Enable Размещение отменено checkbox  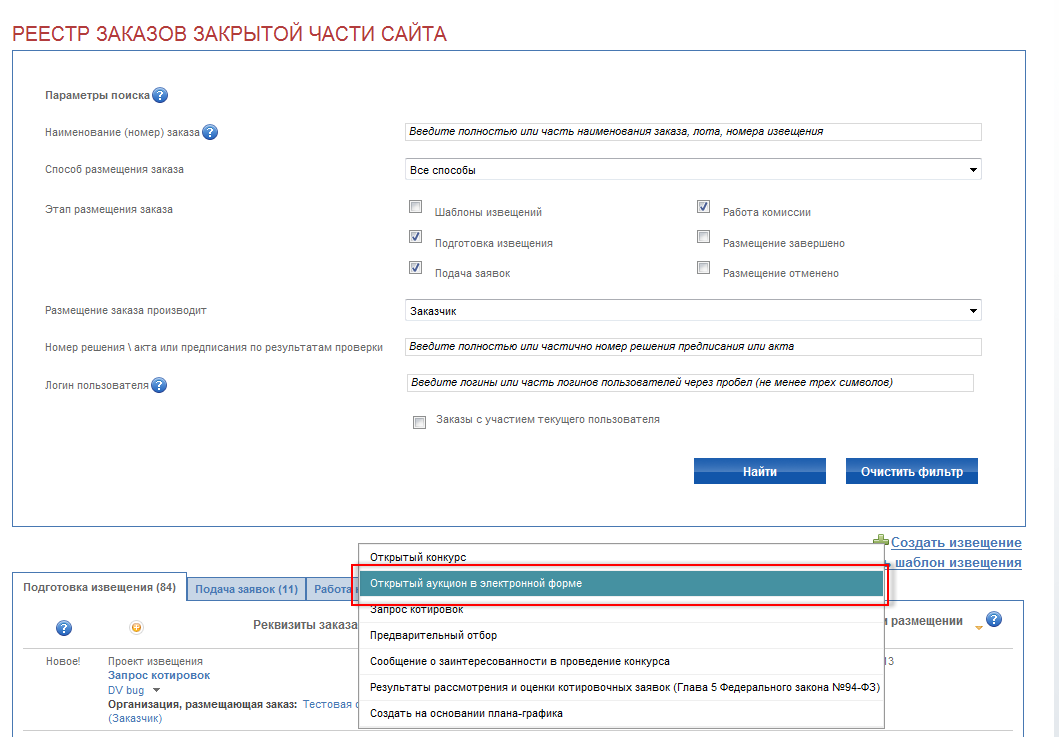coord(703,268)
